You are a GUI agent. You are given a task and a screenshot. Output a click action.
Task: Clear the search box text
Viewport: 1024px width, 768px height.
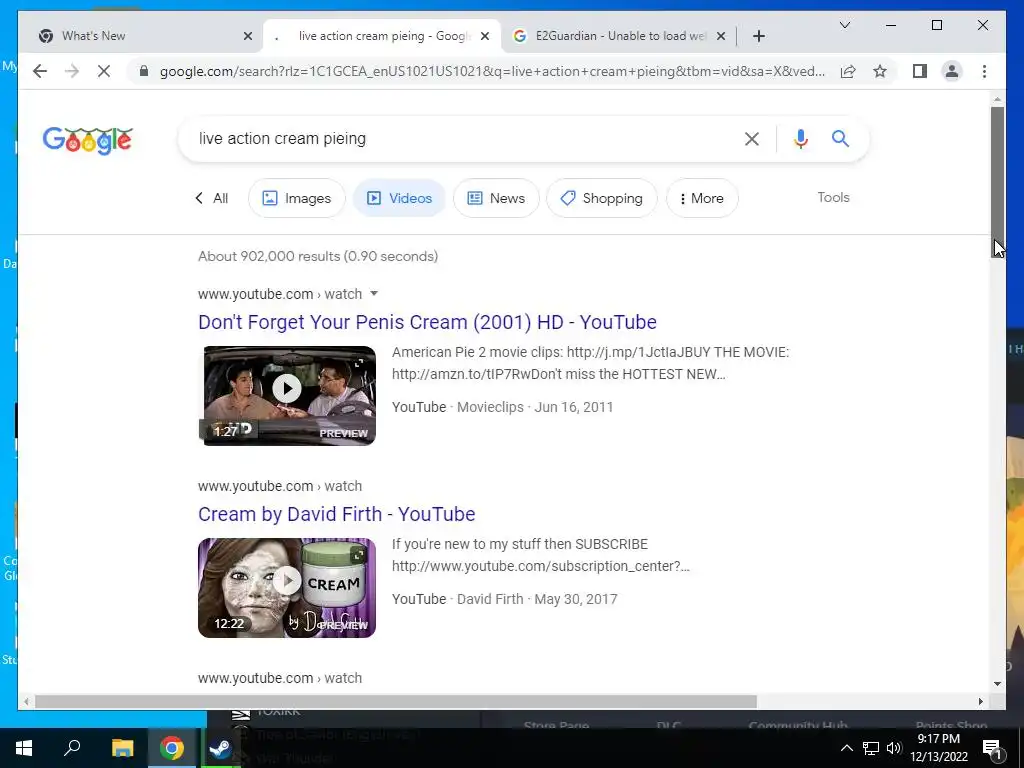click(752, 138)
